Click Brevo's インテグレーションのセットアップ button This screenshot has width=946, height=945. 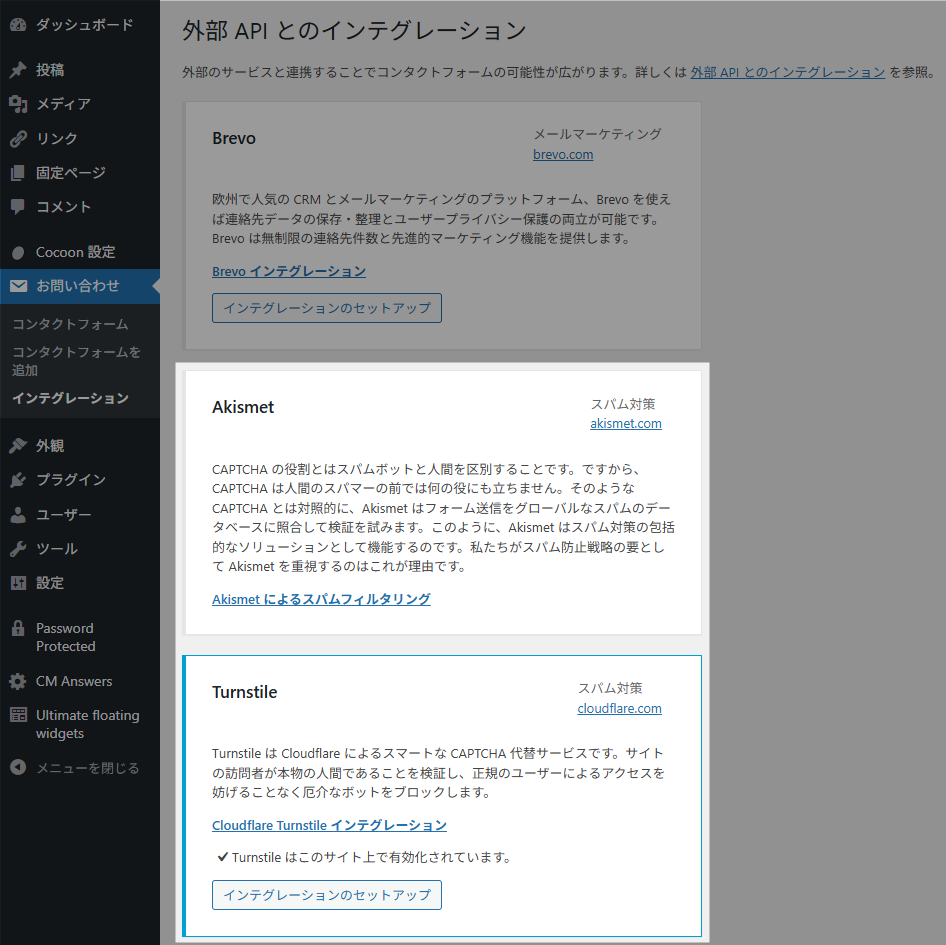pyautogui.click(x=326, y=308)
